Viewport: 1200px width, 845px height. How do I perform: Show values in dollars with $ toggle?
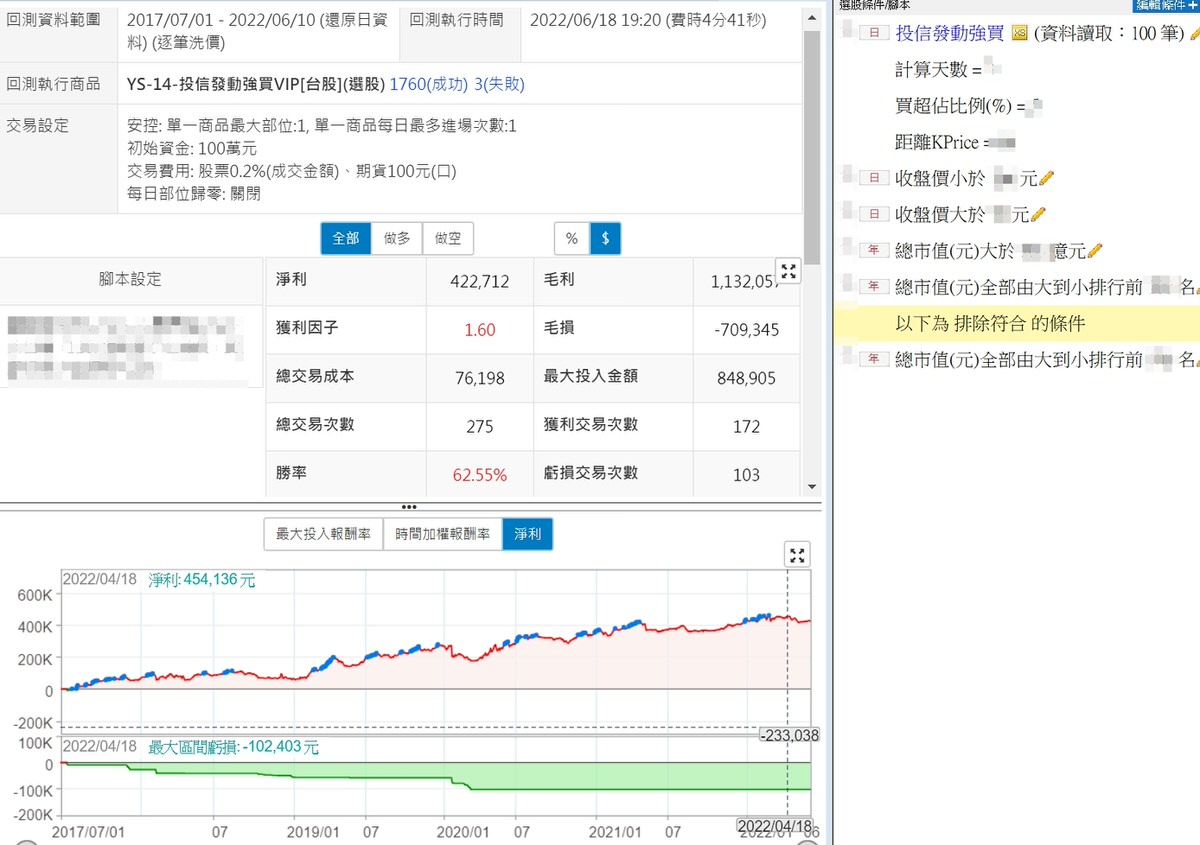point(606,239)
